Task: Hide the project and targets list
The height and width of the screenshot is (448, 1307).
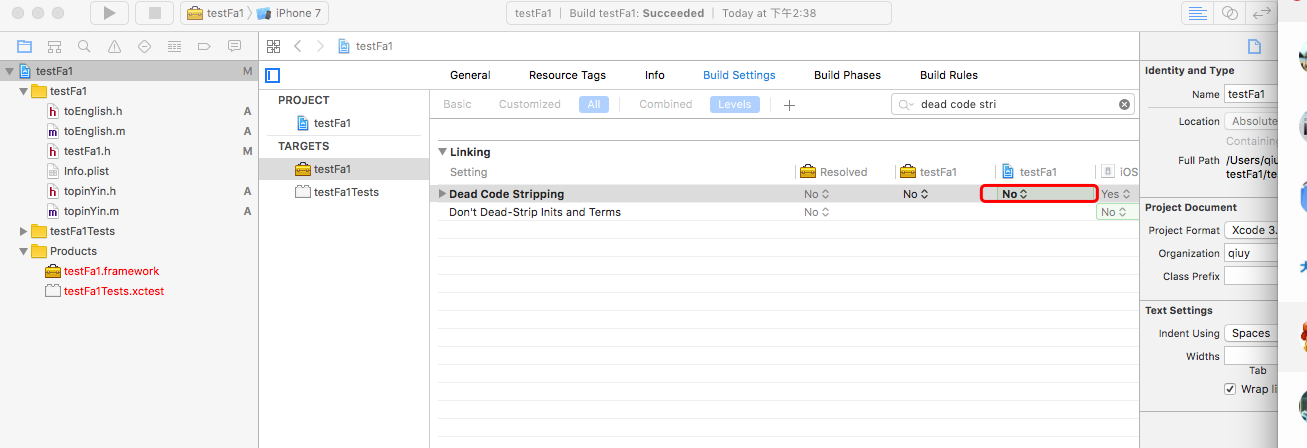Action: pyautogui.click(x=273, y=75)
